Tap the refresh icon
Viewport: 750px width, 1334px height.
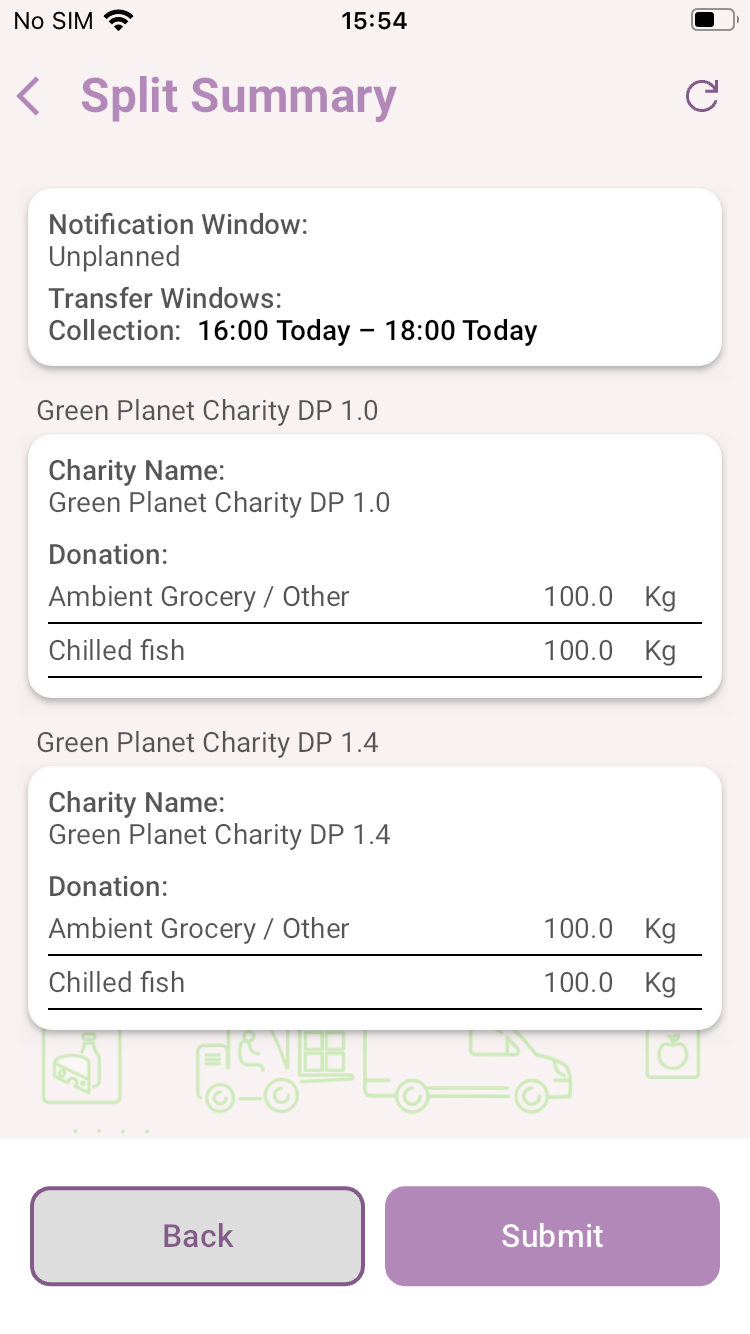click(702, 97)
